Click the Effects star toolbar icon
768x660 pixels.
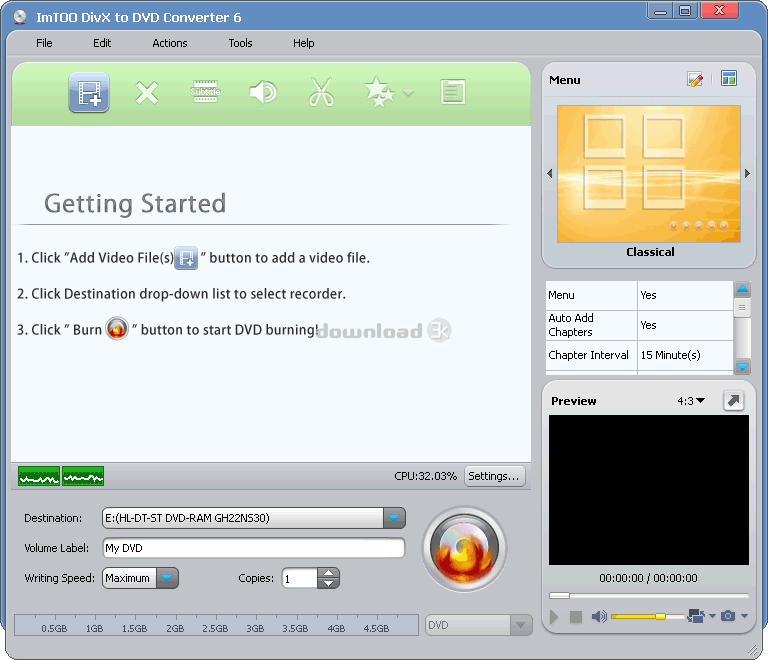point(379,93)
